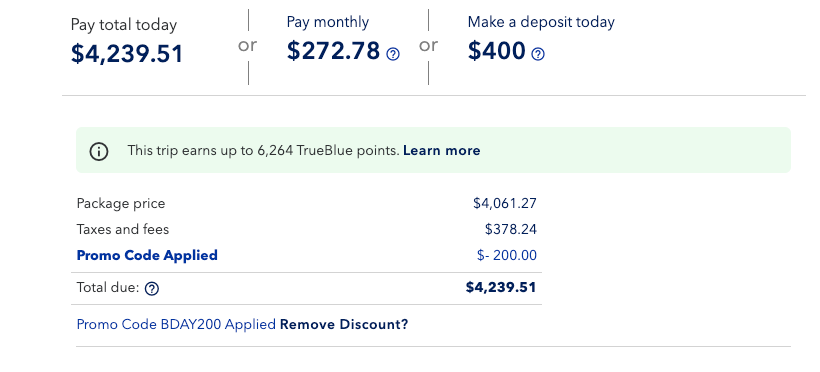Click the $4,061.27 package price value
Viewport: 820px width, 372px height.
pyautogui.click(x=505, y=203)
